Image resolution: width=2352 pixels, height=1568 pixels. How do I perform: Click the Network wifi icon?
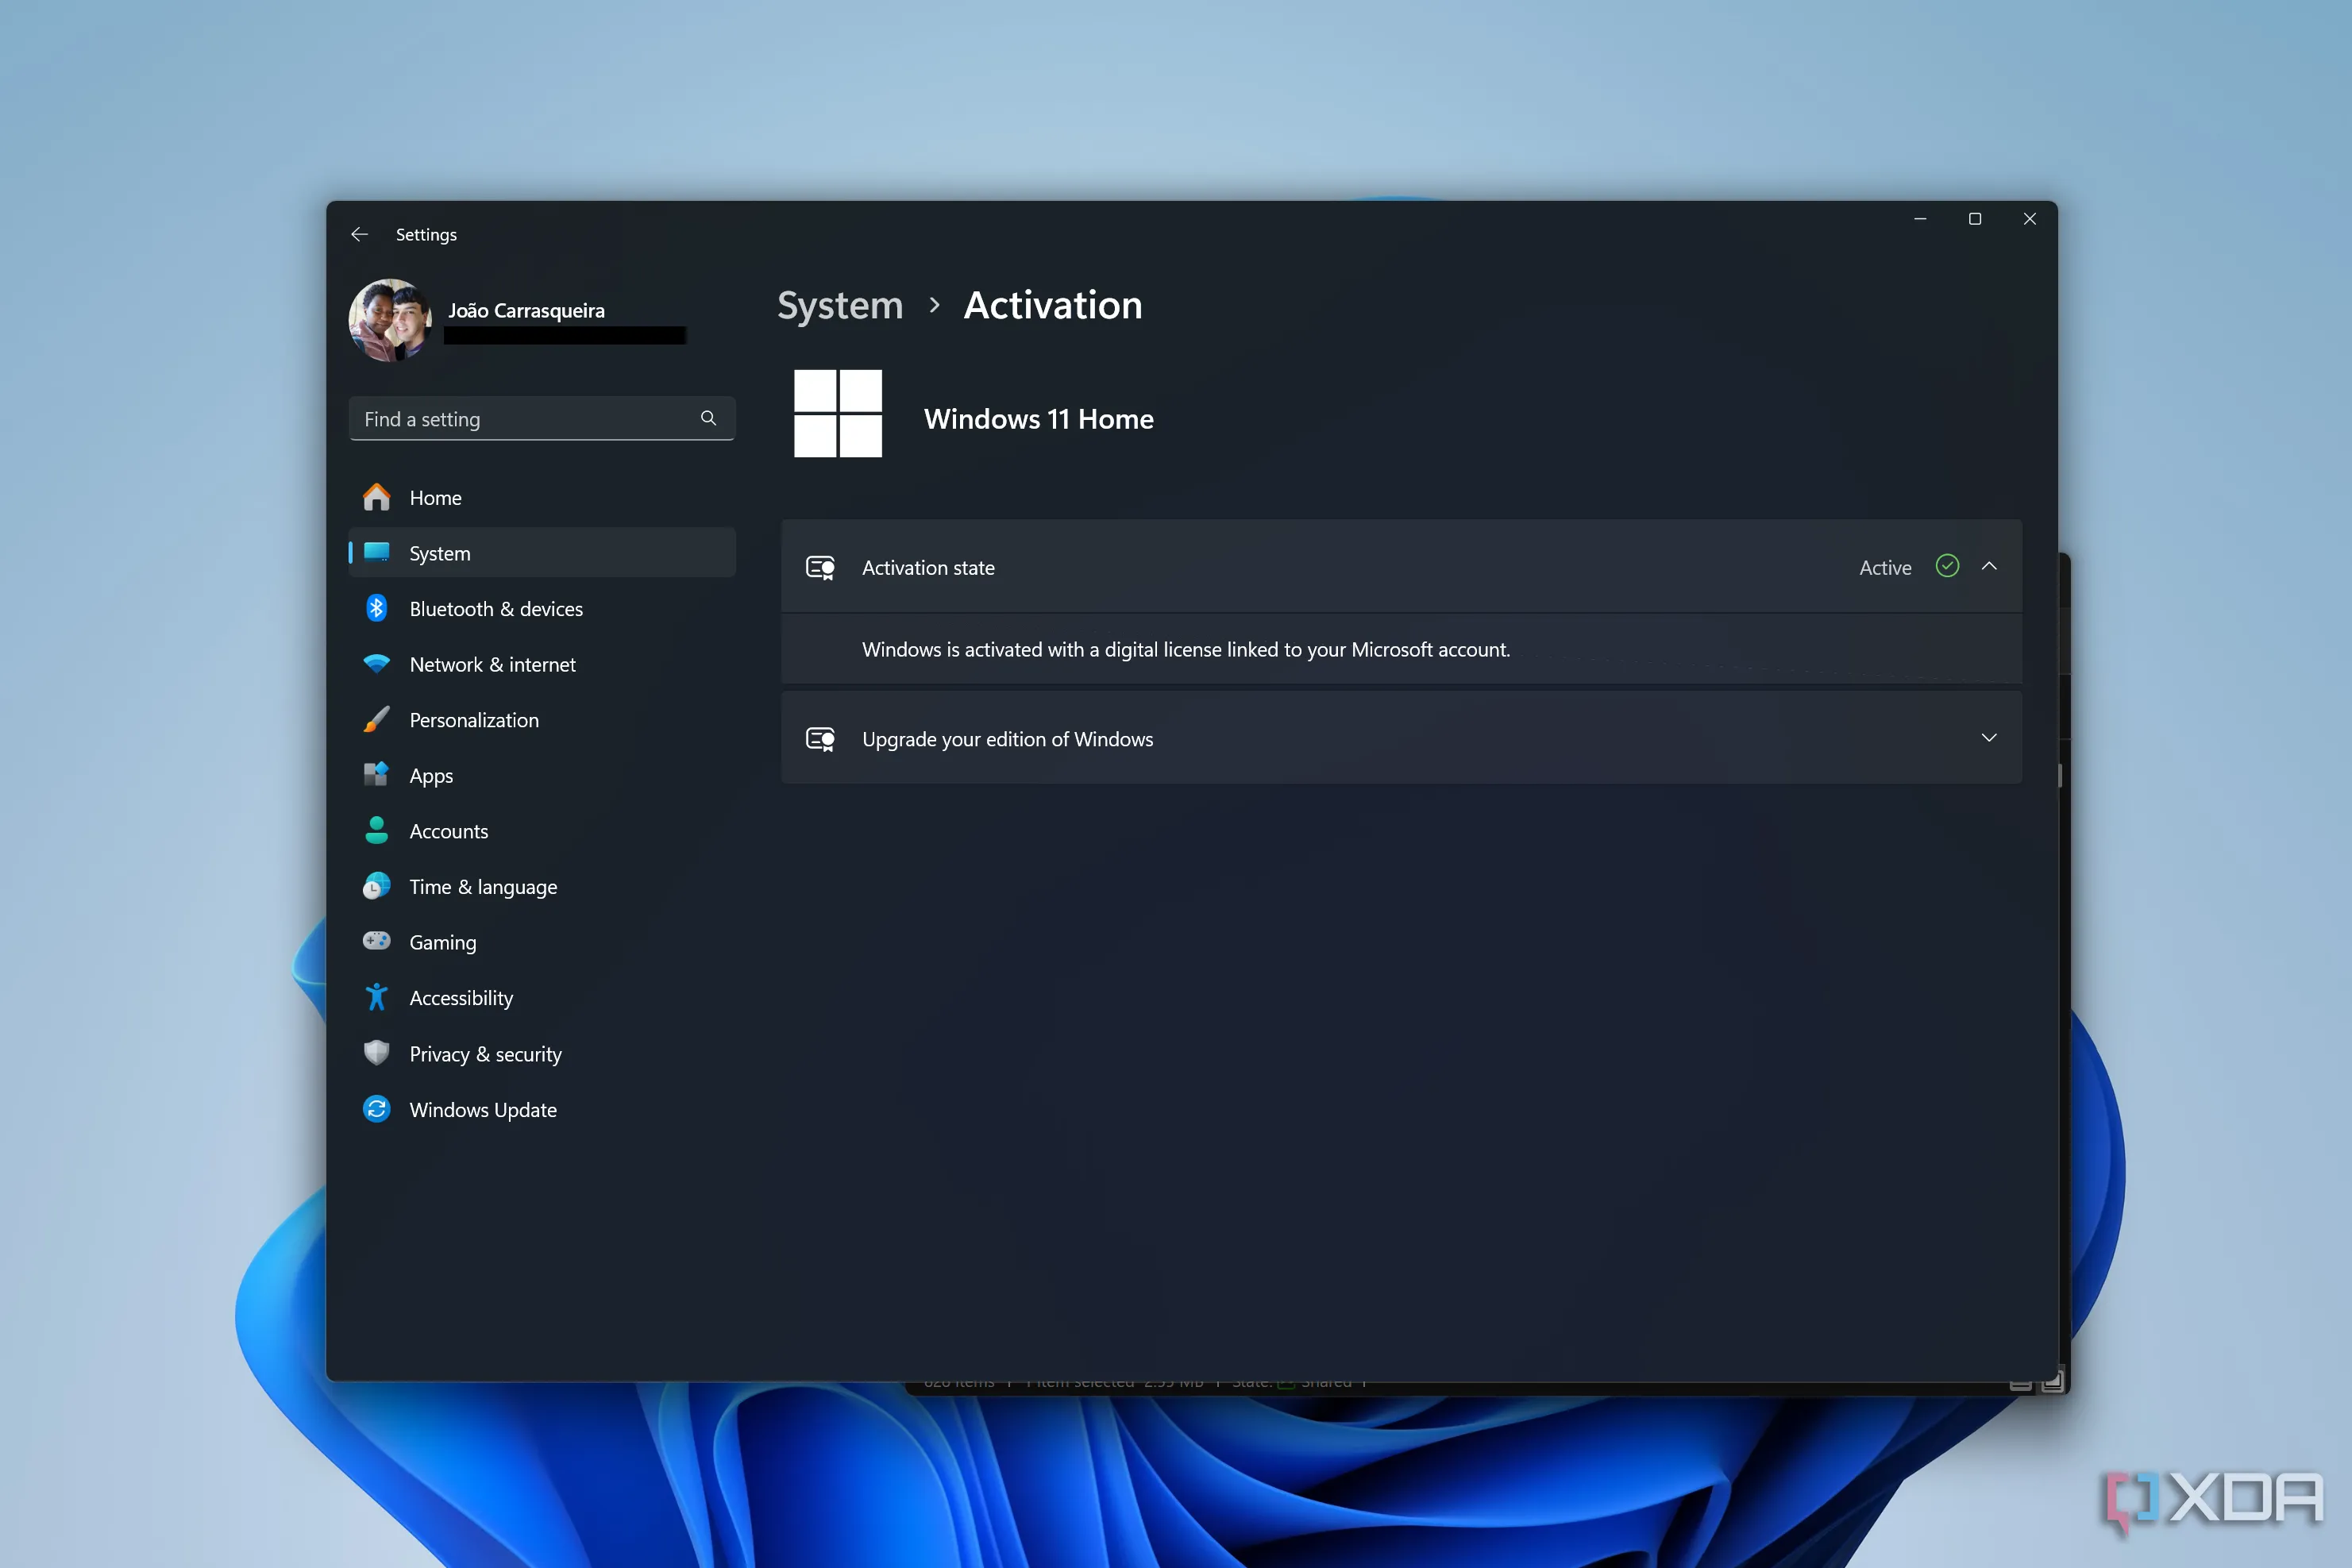(376, 664)
